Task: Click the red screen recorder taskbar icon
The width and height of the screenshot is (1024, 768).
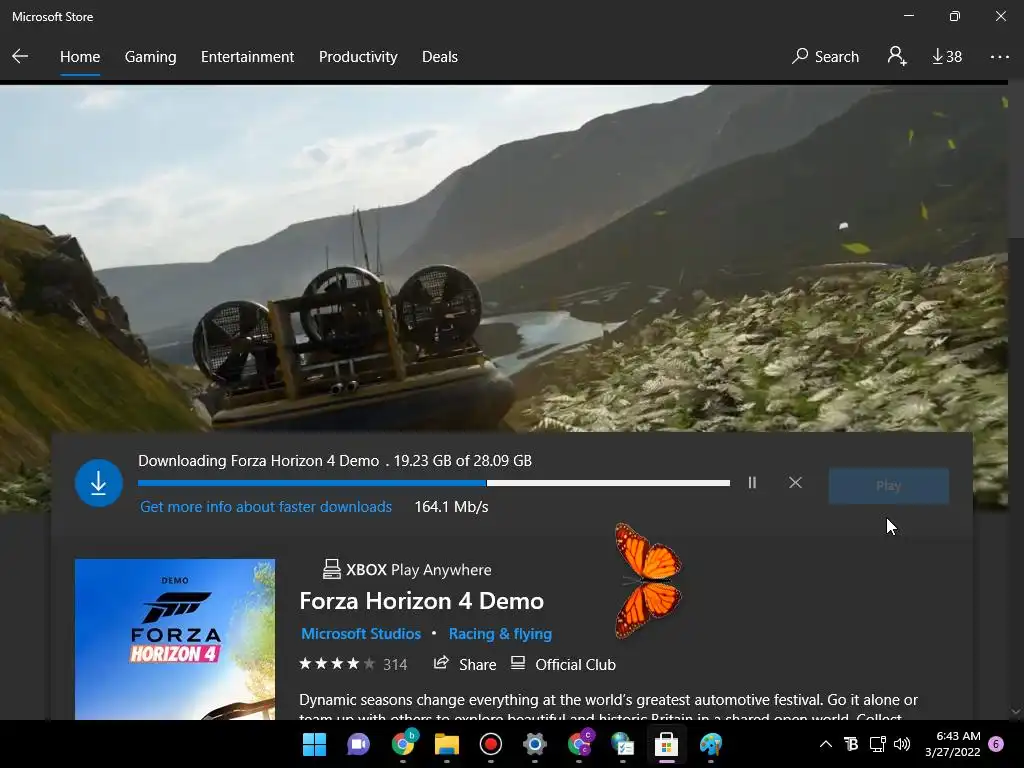Action: pos(490,744)
